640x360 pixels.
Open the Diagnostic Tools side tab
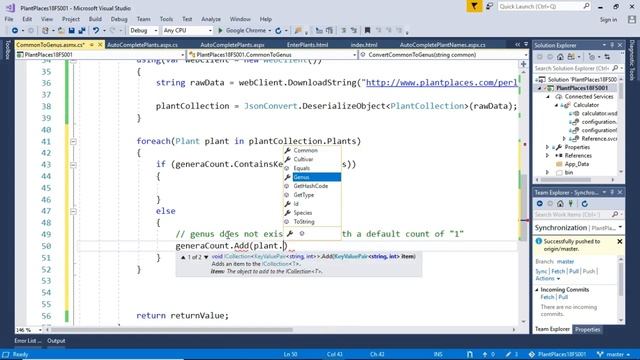coord(632,60)
